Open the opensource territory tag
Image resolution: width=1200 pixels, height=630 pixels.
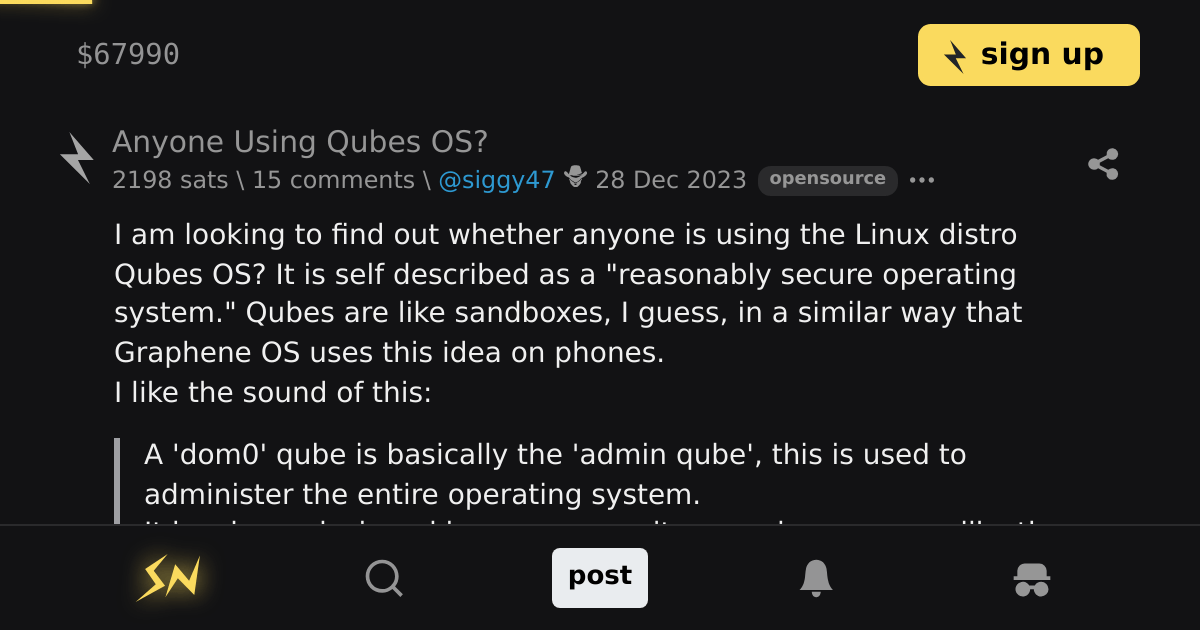tap(828, 180)
